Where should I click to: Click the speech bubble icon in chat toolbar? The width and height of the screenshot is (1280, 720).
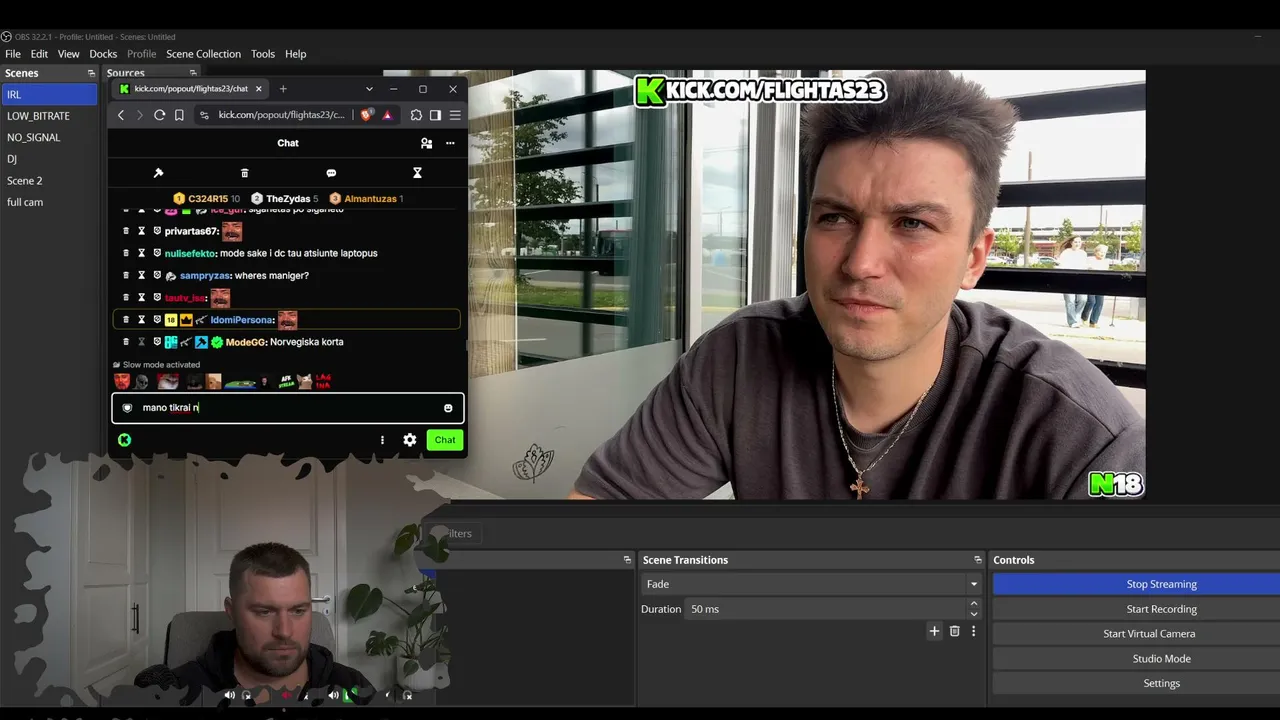(x=331, y=173)
